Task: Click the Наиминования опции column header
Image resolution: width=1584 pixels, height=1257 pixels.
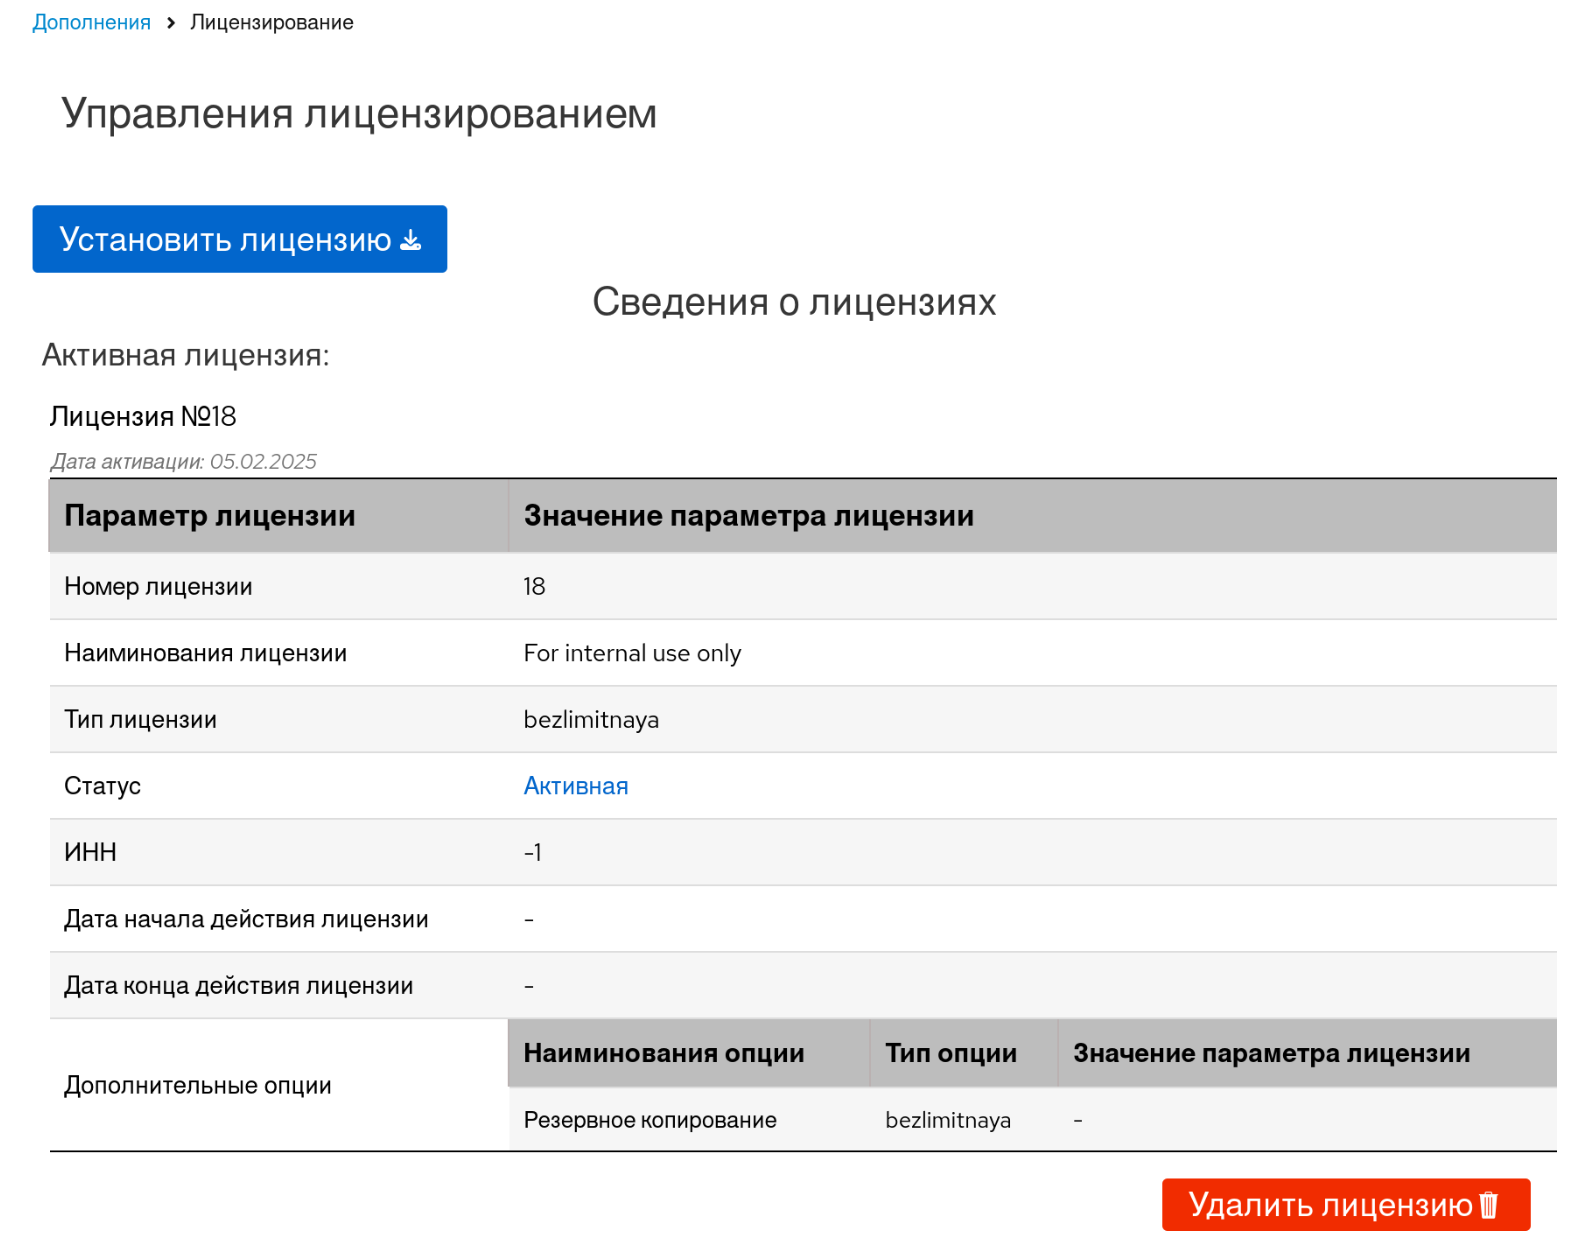Action: 663,1053
